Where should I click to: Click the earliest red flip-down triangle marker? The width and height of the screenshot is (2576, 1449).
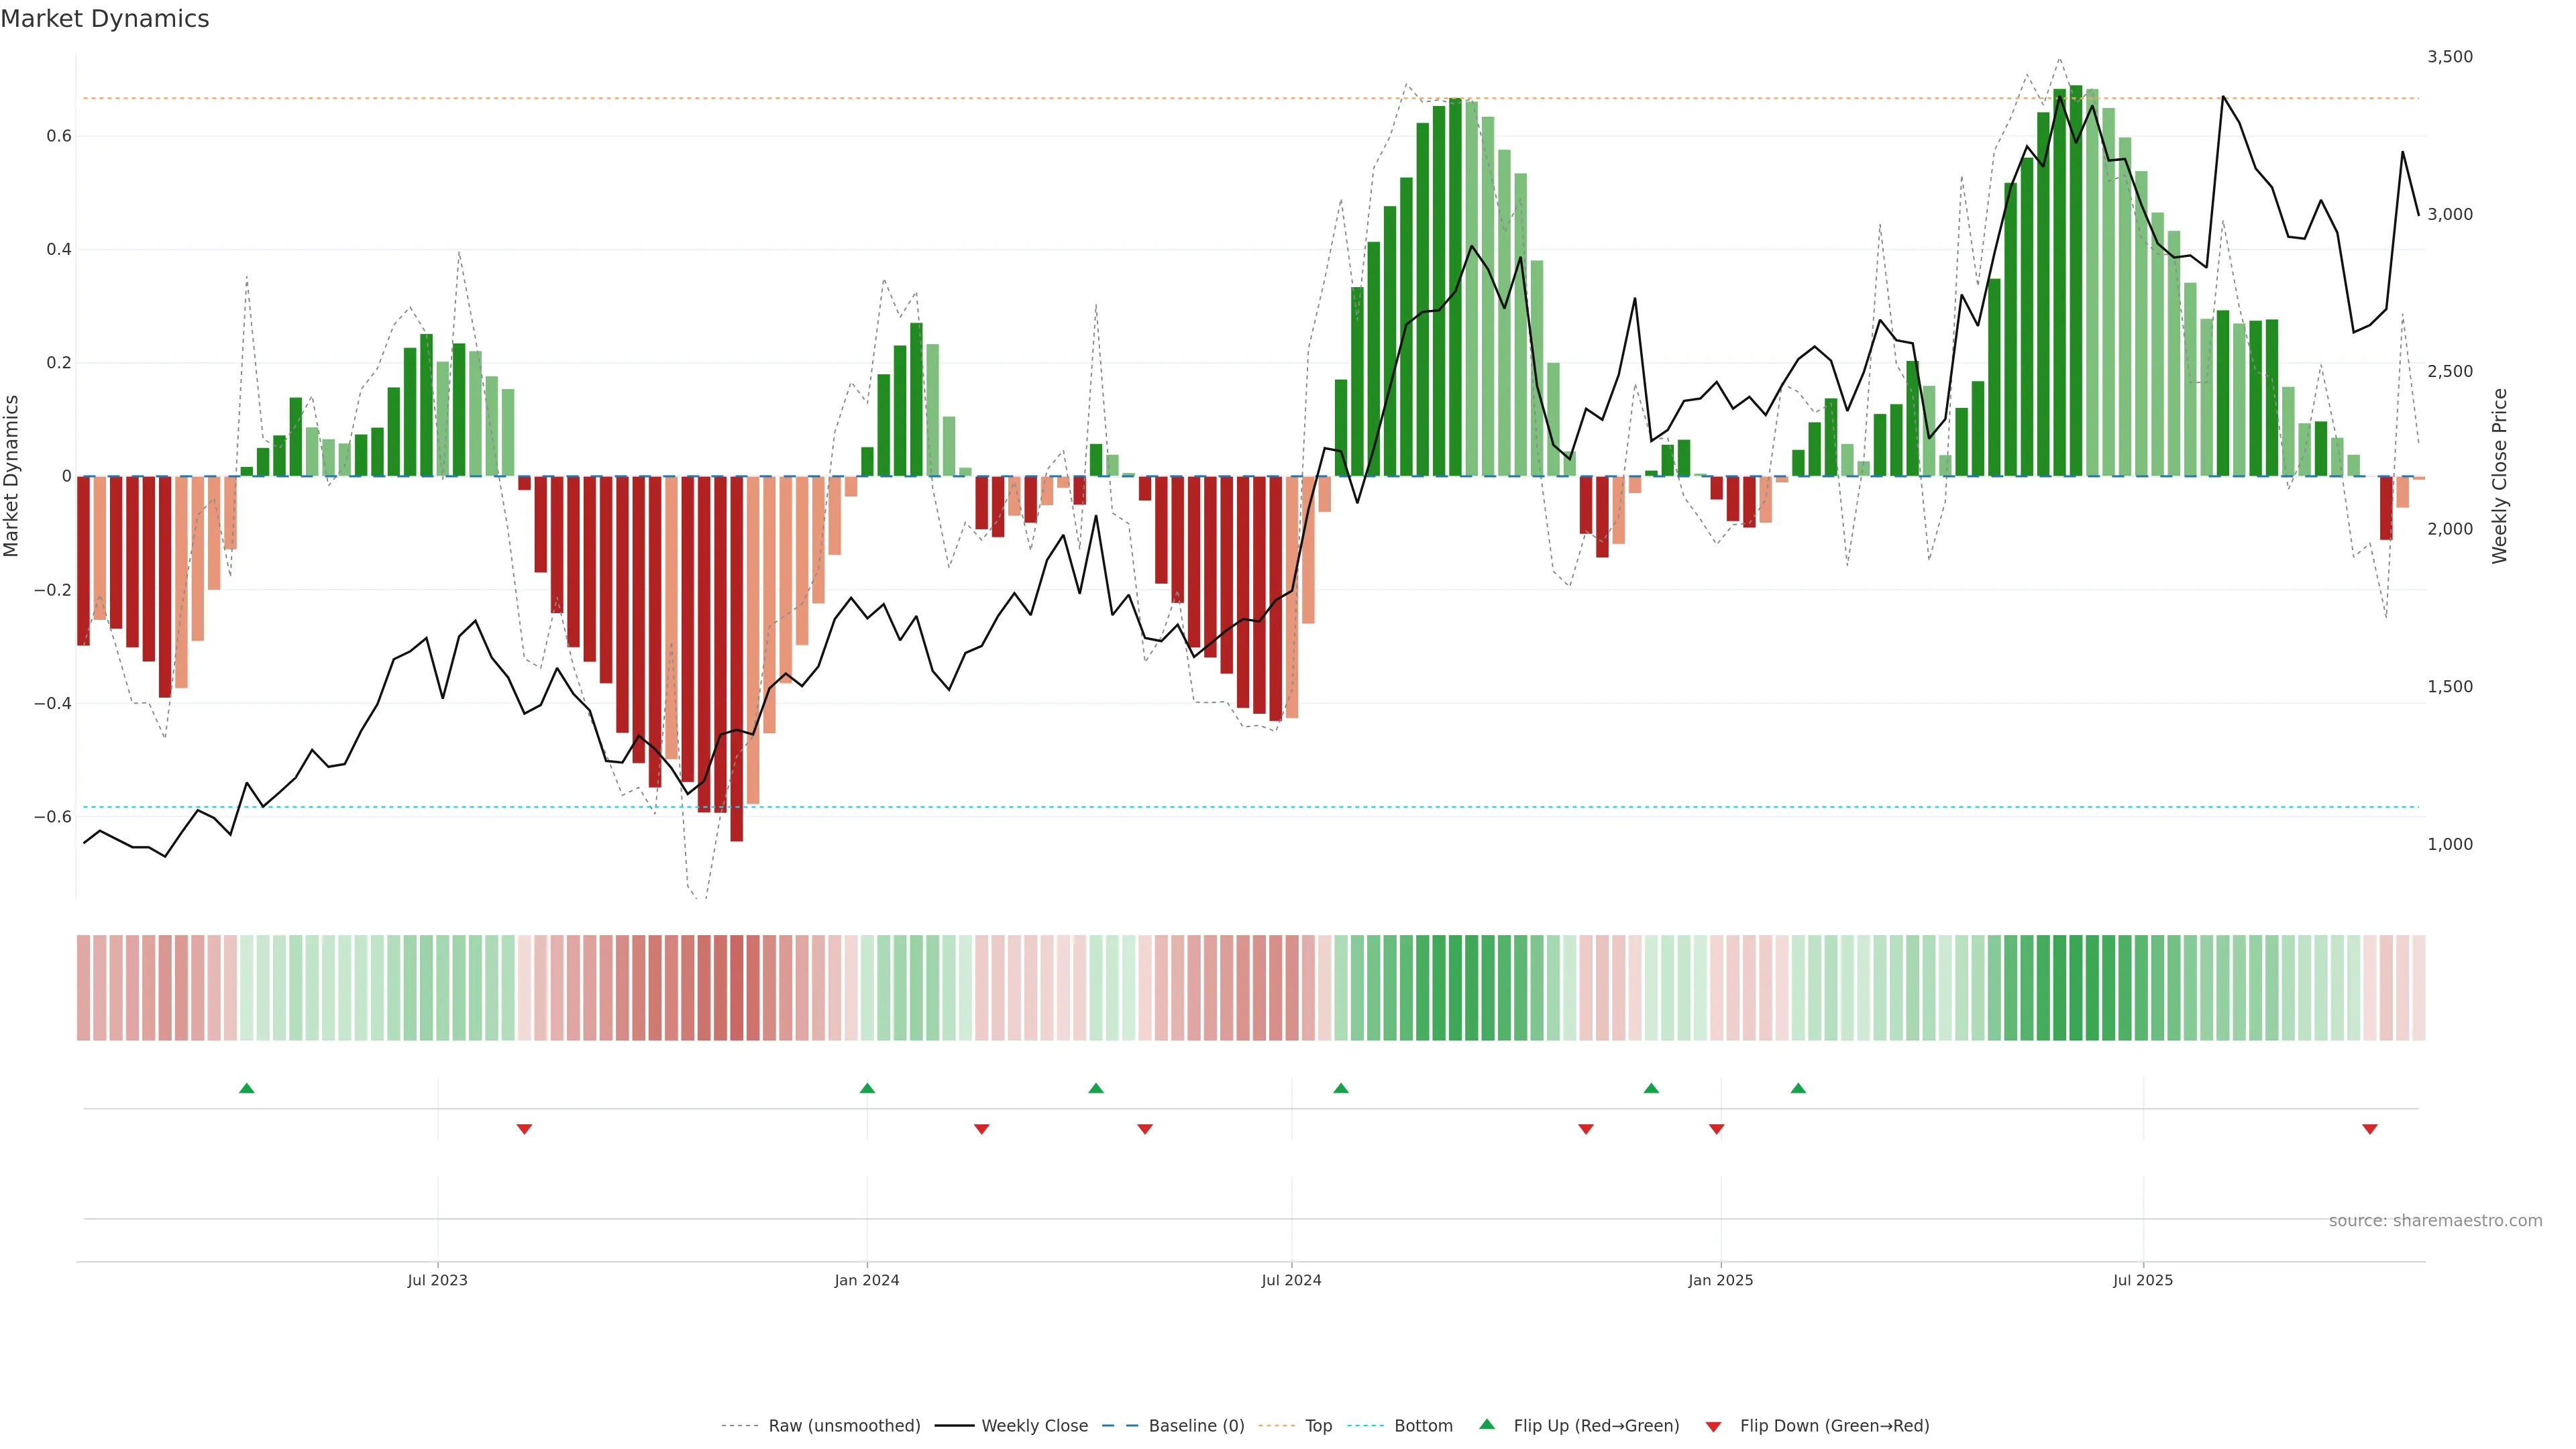(524, 1129)
